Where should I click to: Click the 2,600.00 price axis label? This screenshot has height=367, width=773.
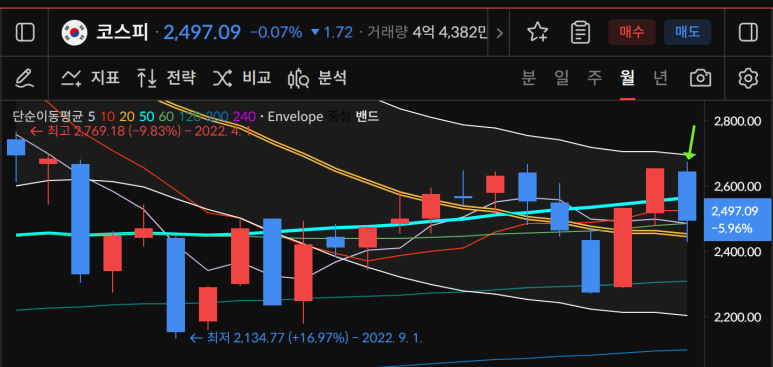point(738,186)
